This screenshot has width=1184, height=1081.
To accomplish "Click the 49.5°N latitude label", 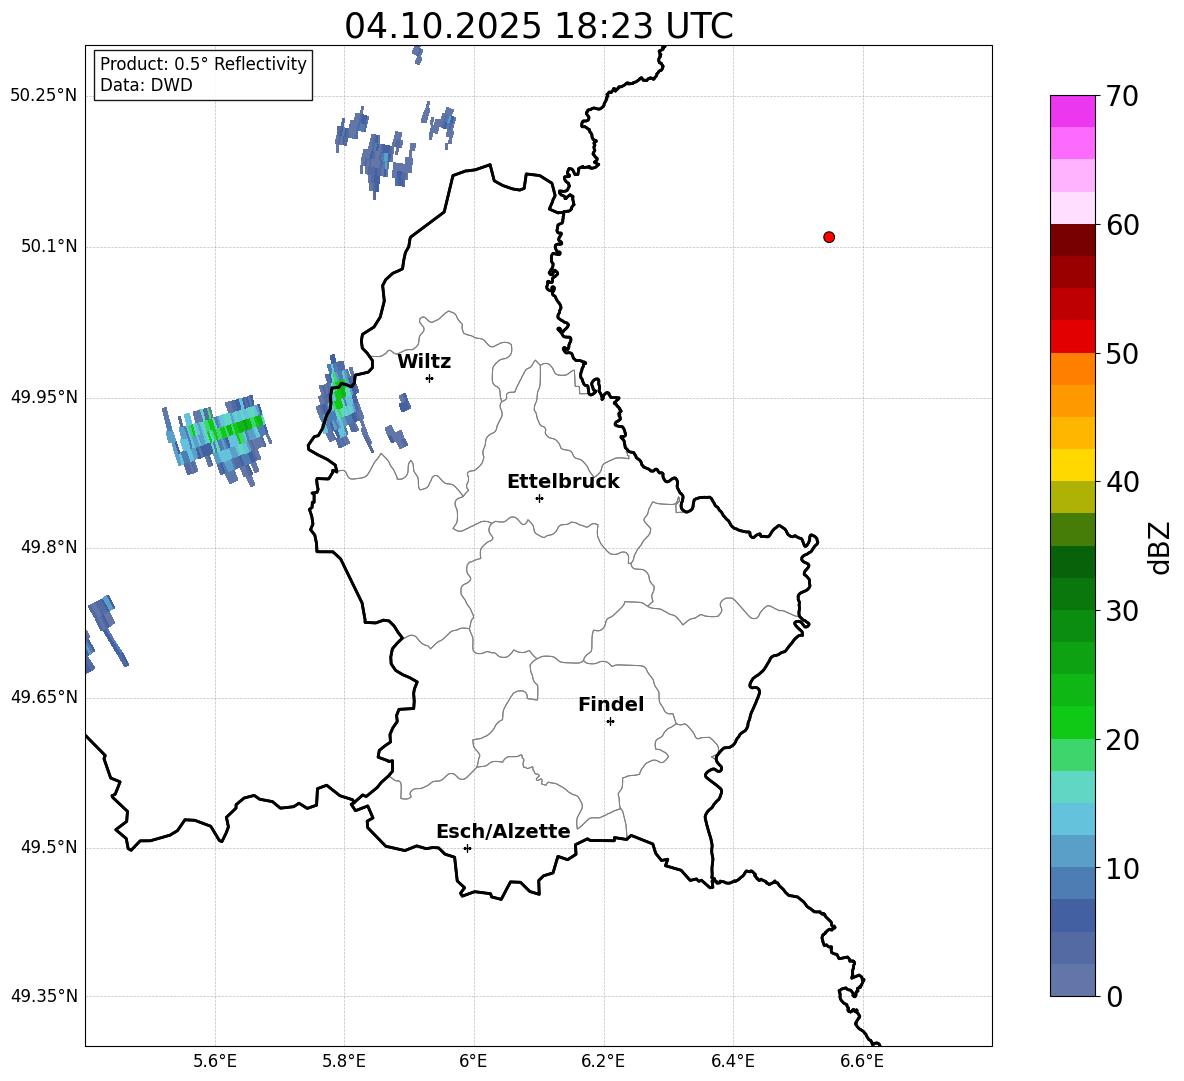I will point(49,847).
